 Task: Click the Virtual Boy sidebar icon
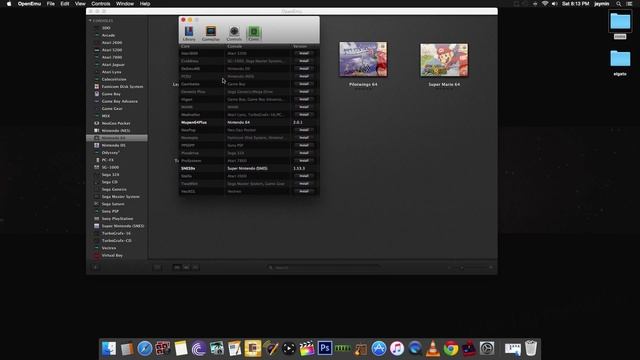[97, 256]
